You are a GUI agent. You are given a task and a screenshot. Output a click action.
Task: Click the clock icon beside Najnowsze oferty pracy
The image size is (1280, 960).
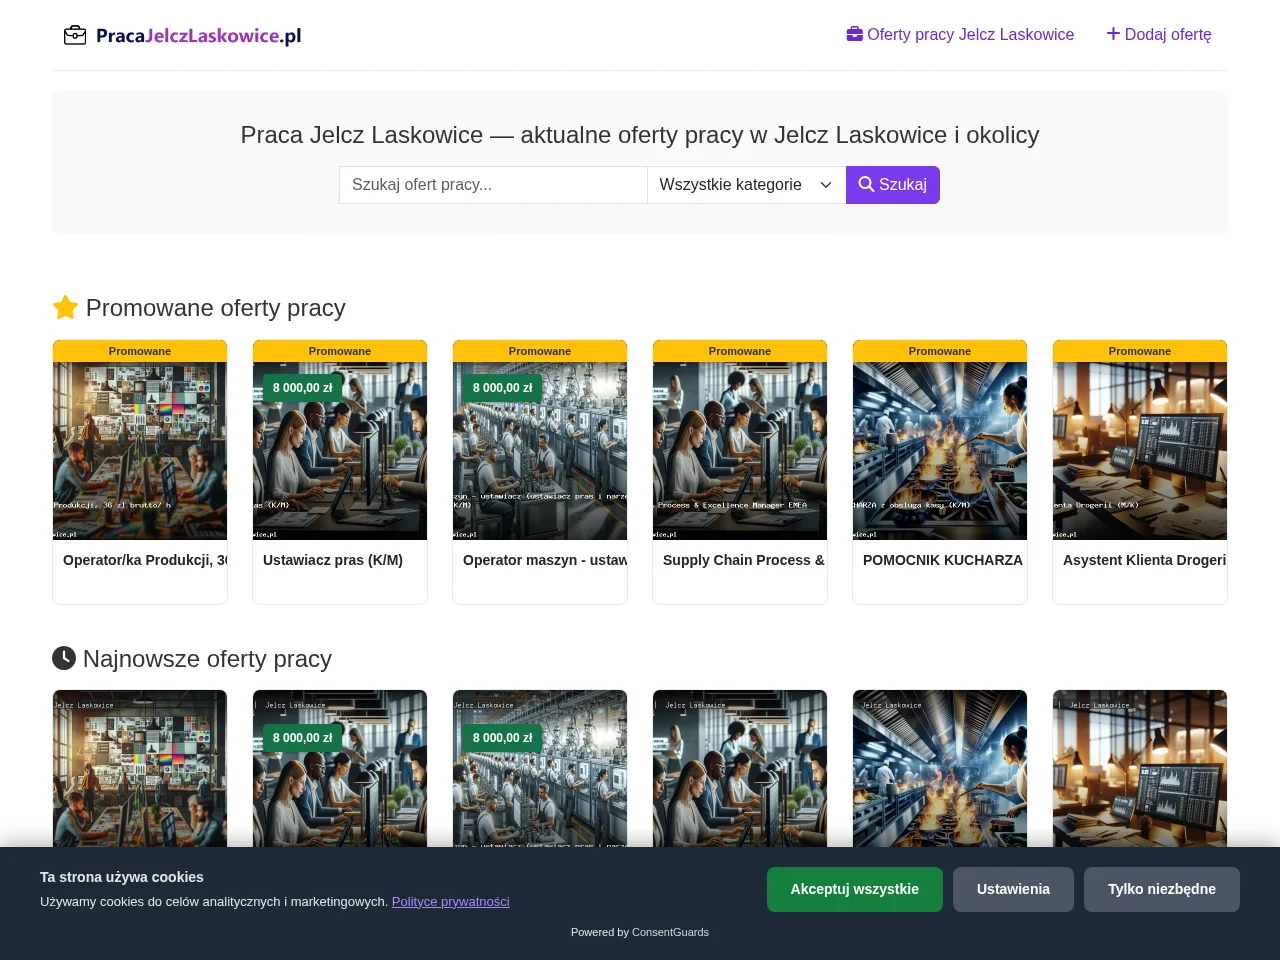(x=64, y=658)
